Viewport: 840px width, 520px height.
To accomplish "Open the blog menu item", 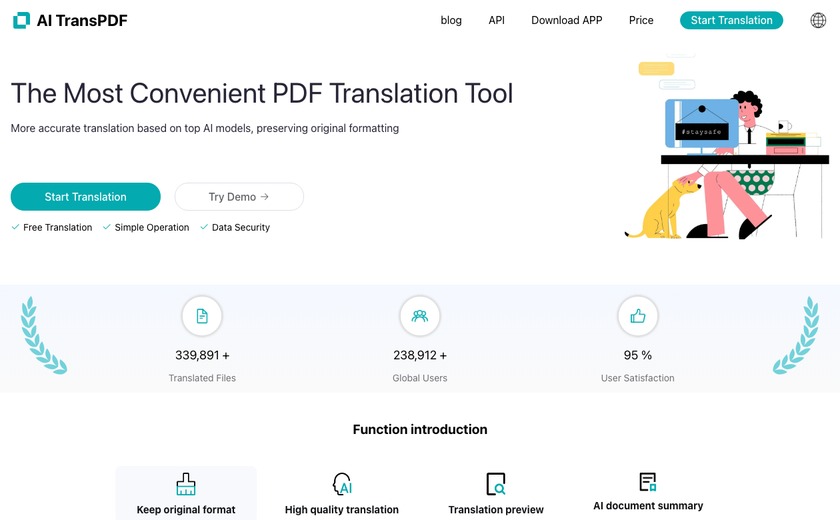I will click(x=451, y=20).
